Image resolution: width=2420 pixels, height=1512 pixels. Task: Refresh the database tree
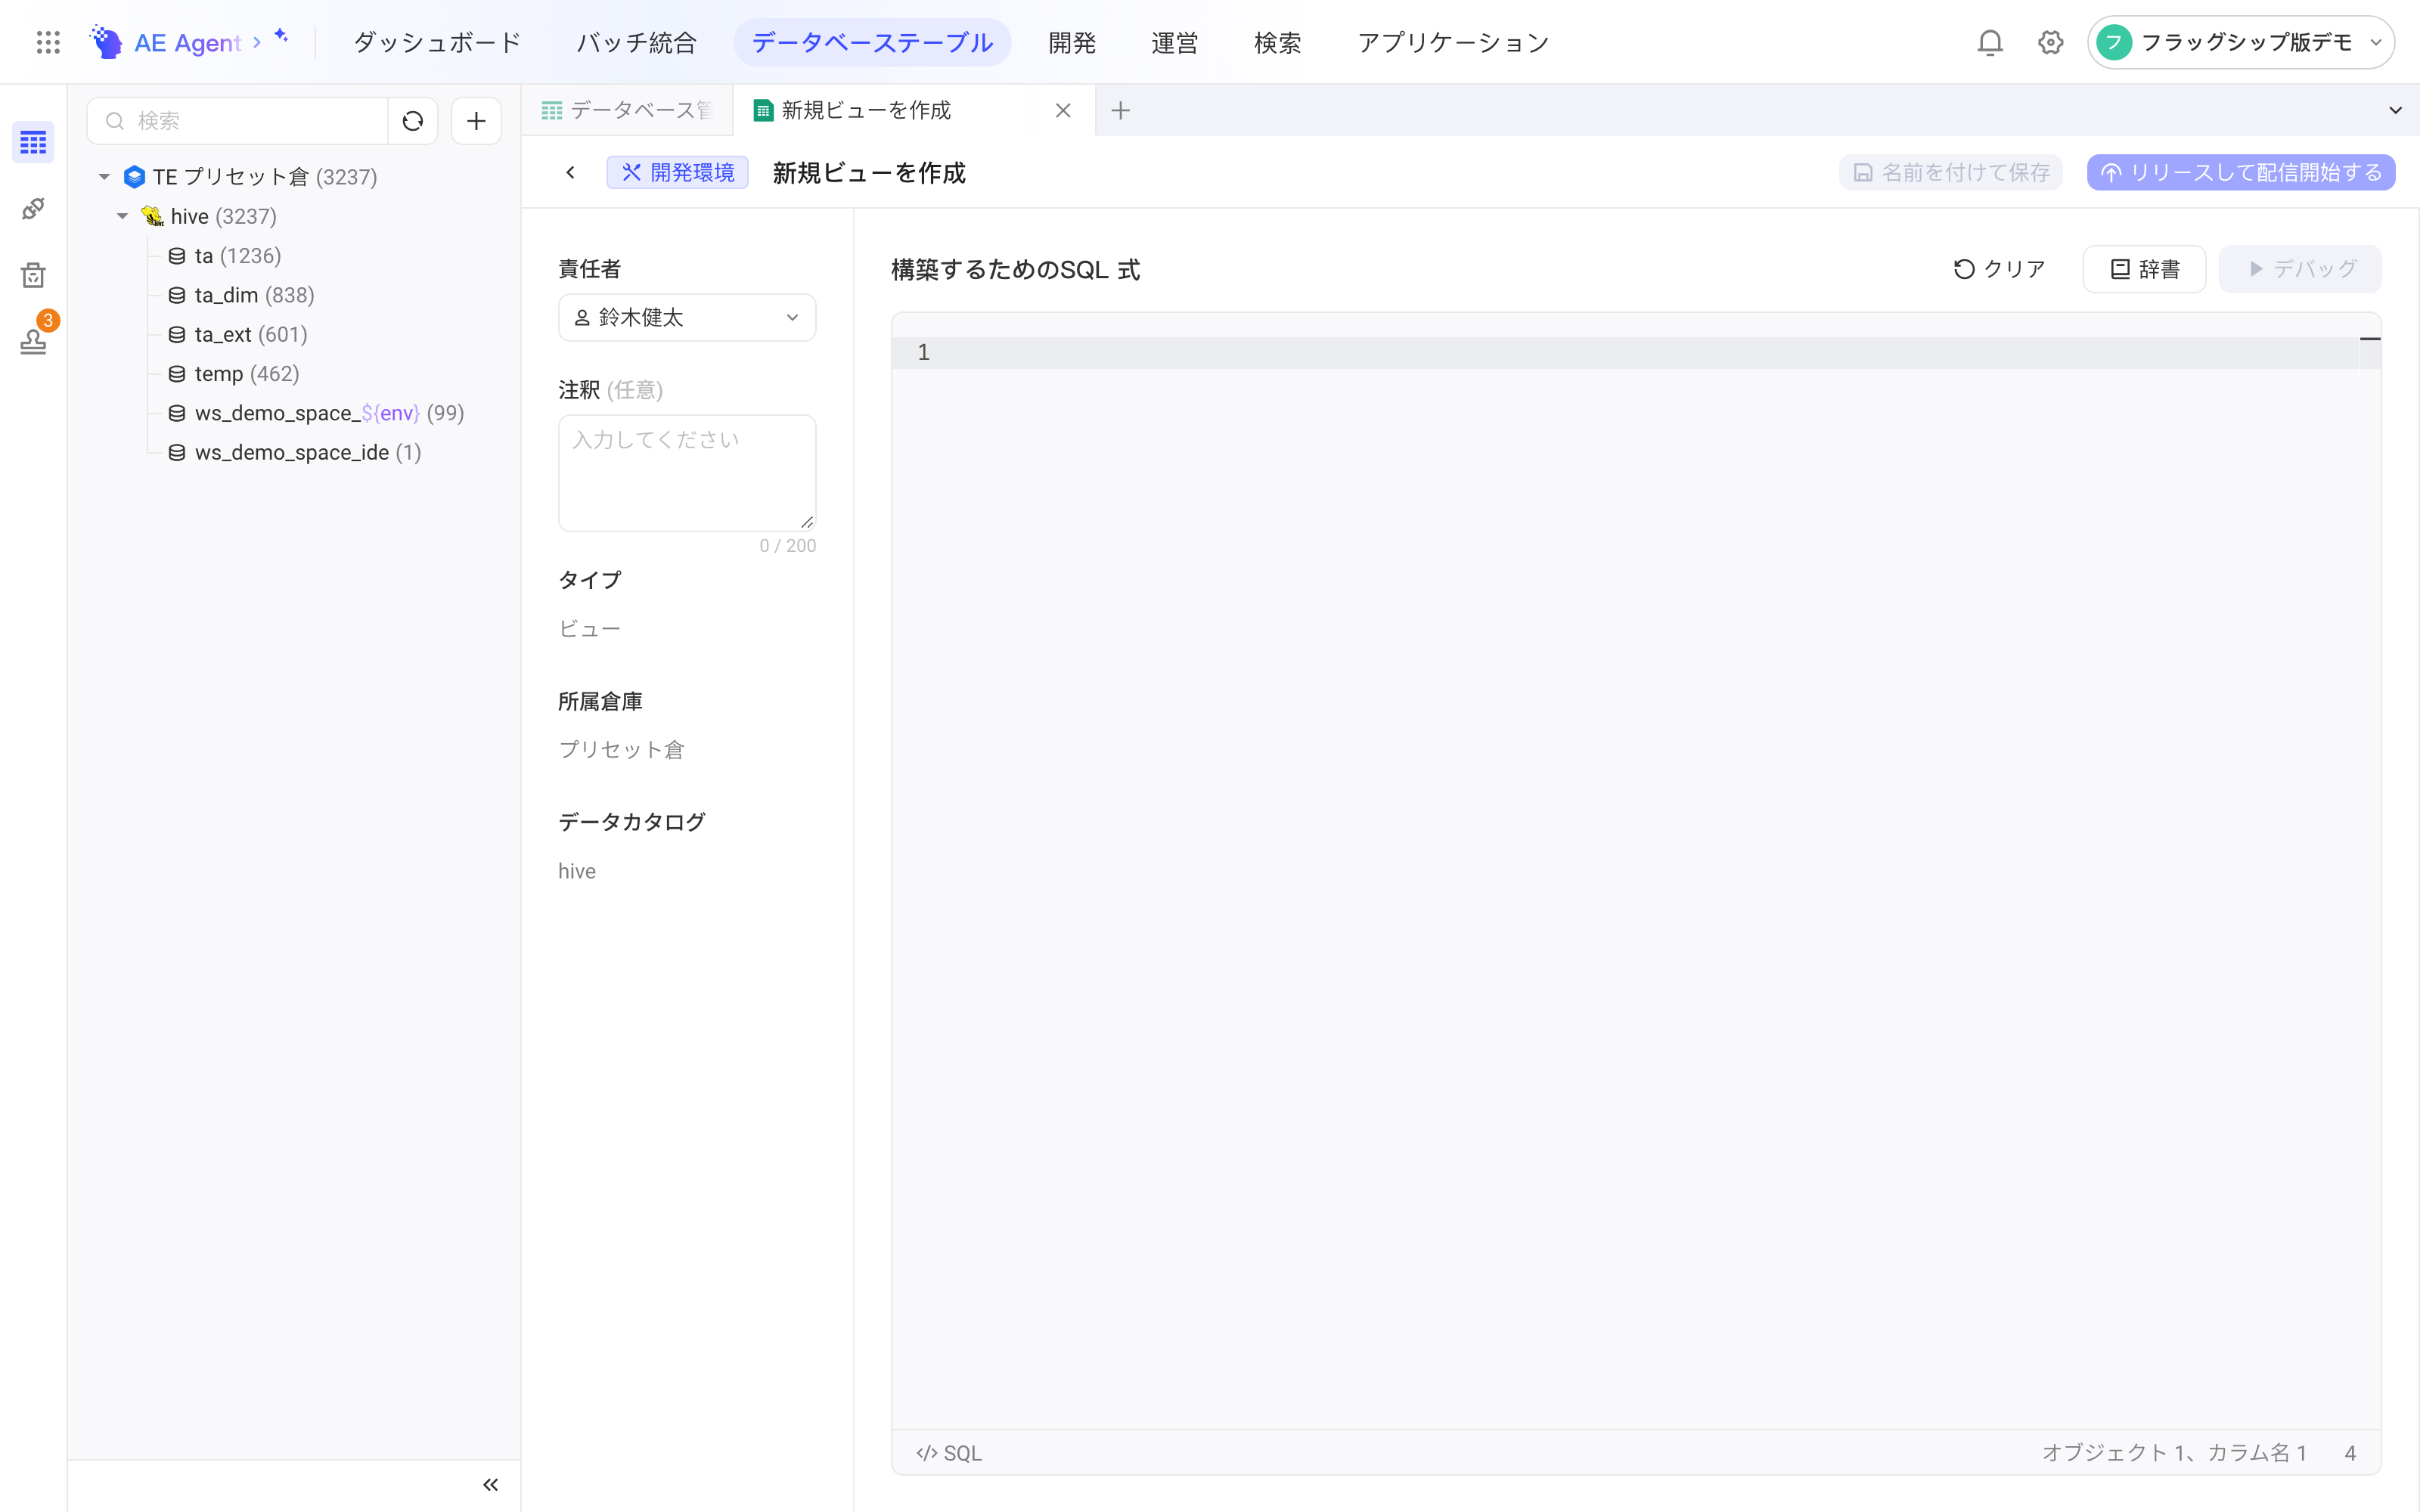coord(413,121)
